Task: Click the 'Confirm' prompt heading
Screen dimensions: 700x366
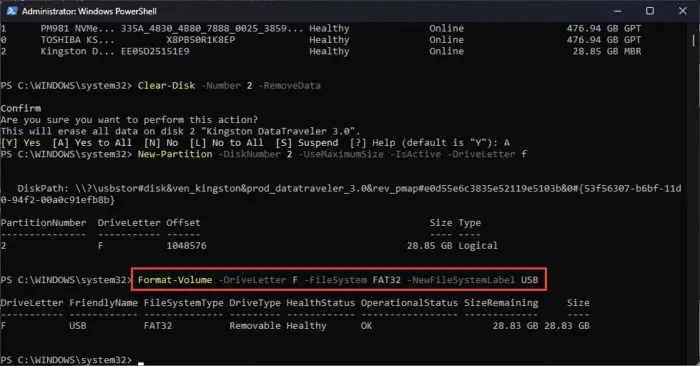Action: (x=21, y=108)
